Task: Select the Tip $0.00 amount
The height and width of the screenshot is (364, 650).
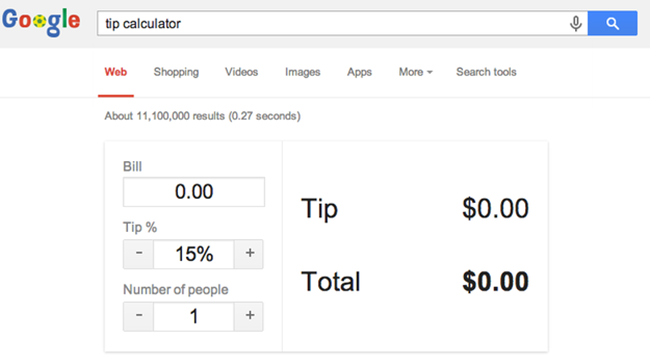Action: 495,208
